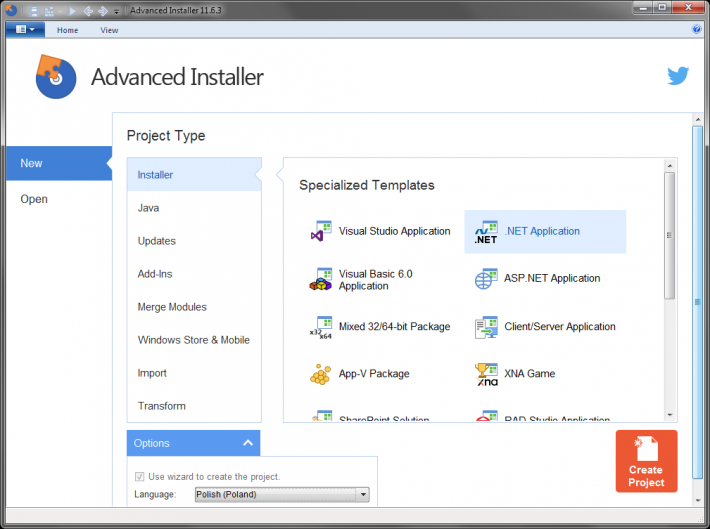
Task: Click the ASP.NET Application globe icon
Action: coord(486,279)
